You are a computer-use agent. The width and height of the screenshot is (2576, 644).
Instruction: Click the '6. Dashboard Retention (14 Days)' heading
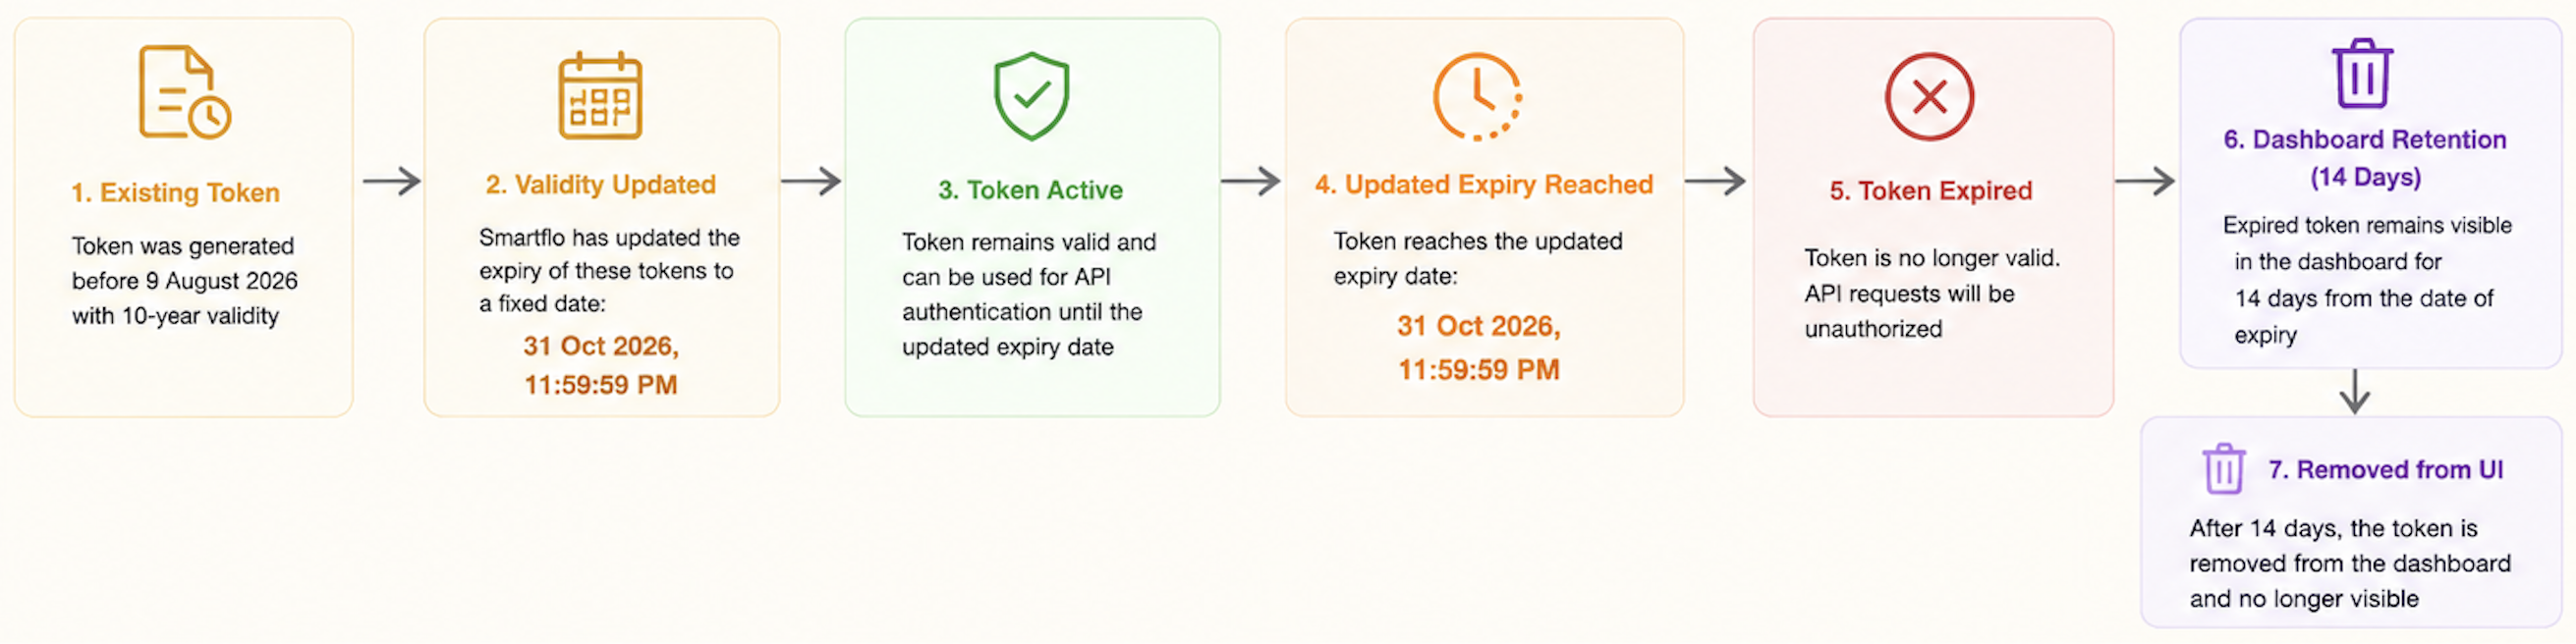point(2364,158)
